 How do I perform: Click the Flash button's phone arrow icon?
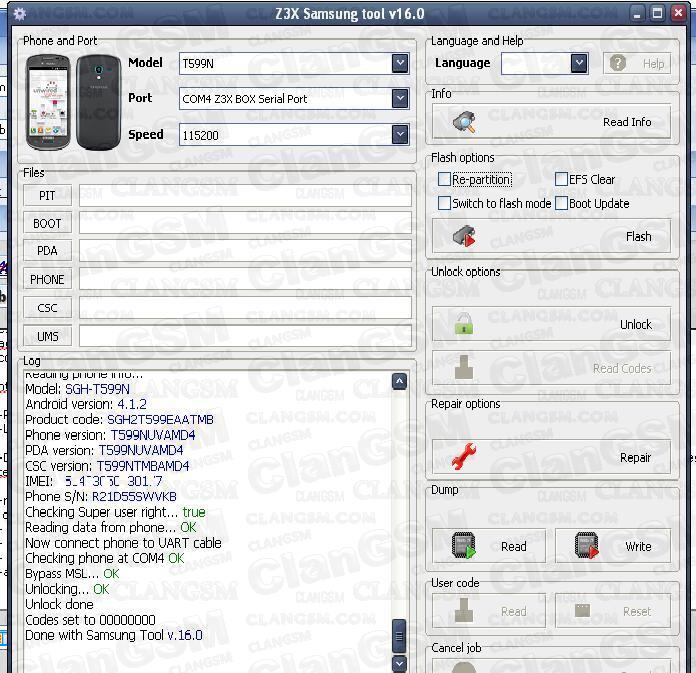pos(464,236)
